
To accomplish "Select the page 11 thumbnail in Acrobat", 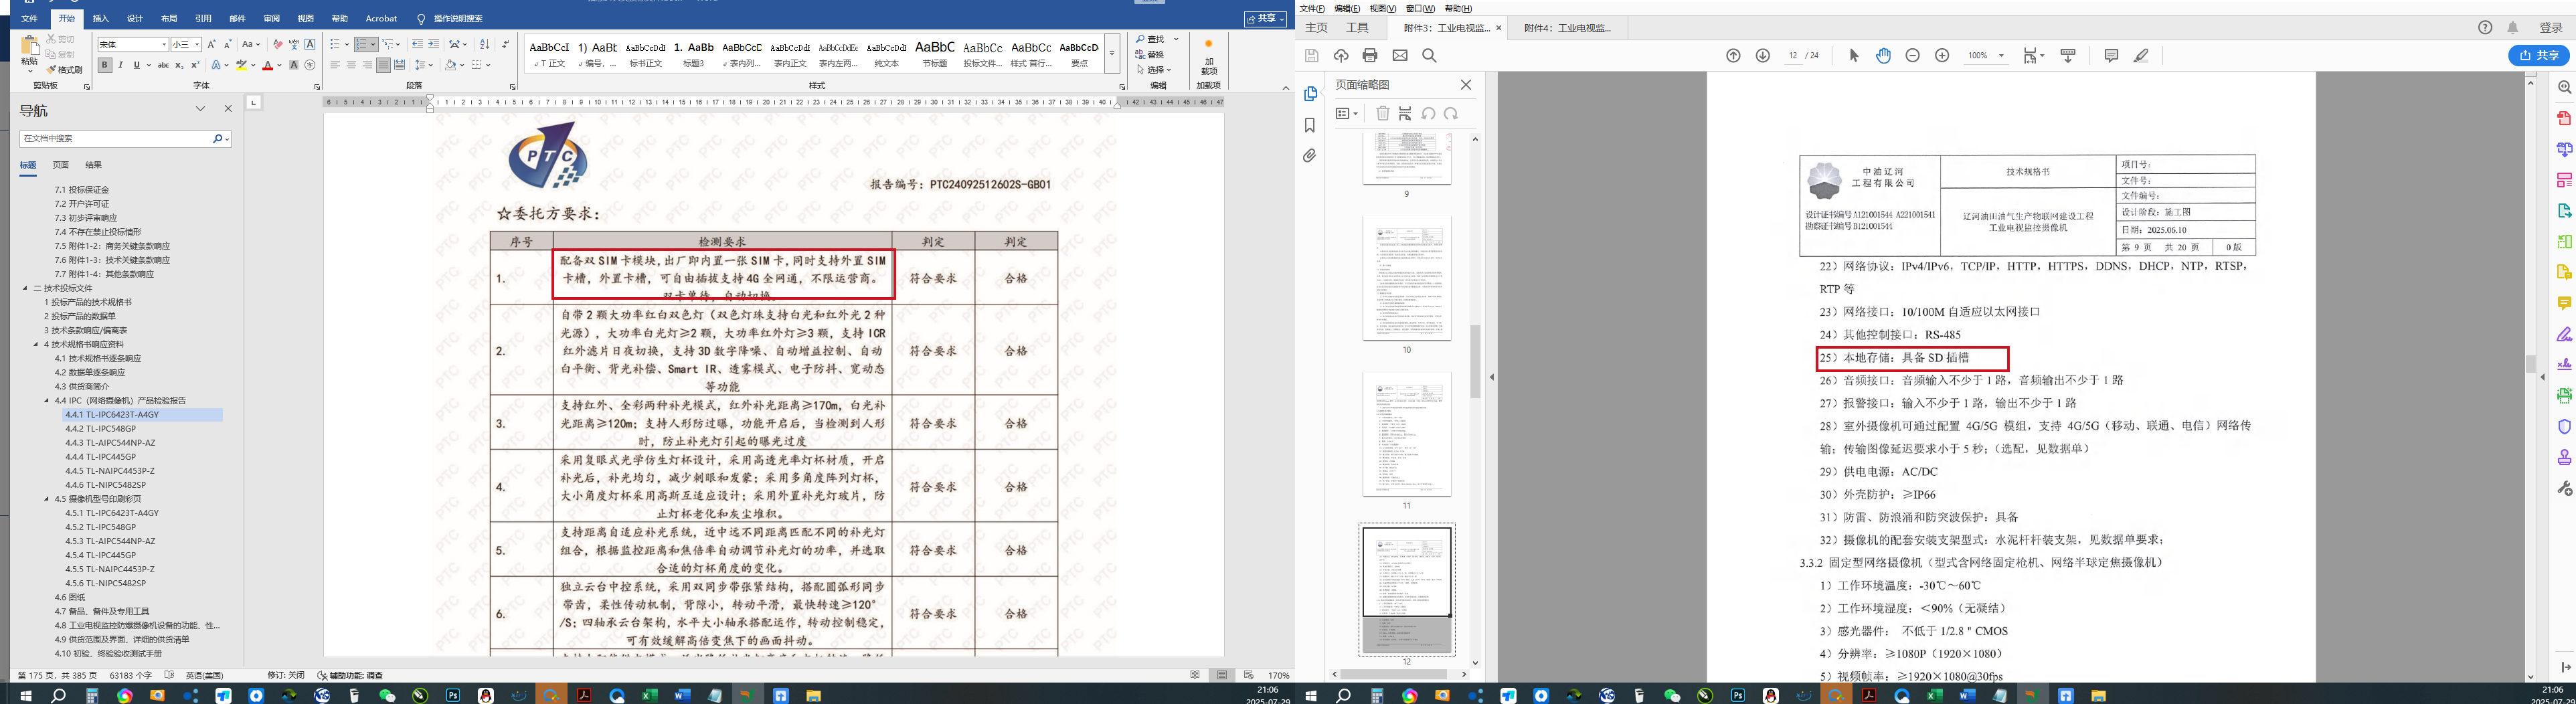I will pyautogui.click(x=1406, y=434).
